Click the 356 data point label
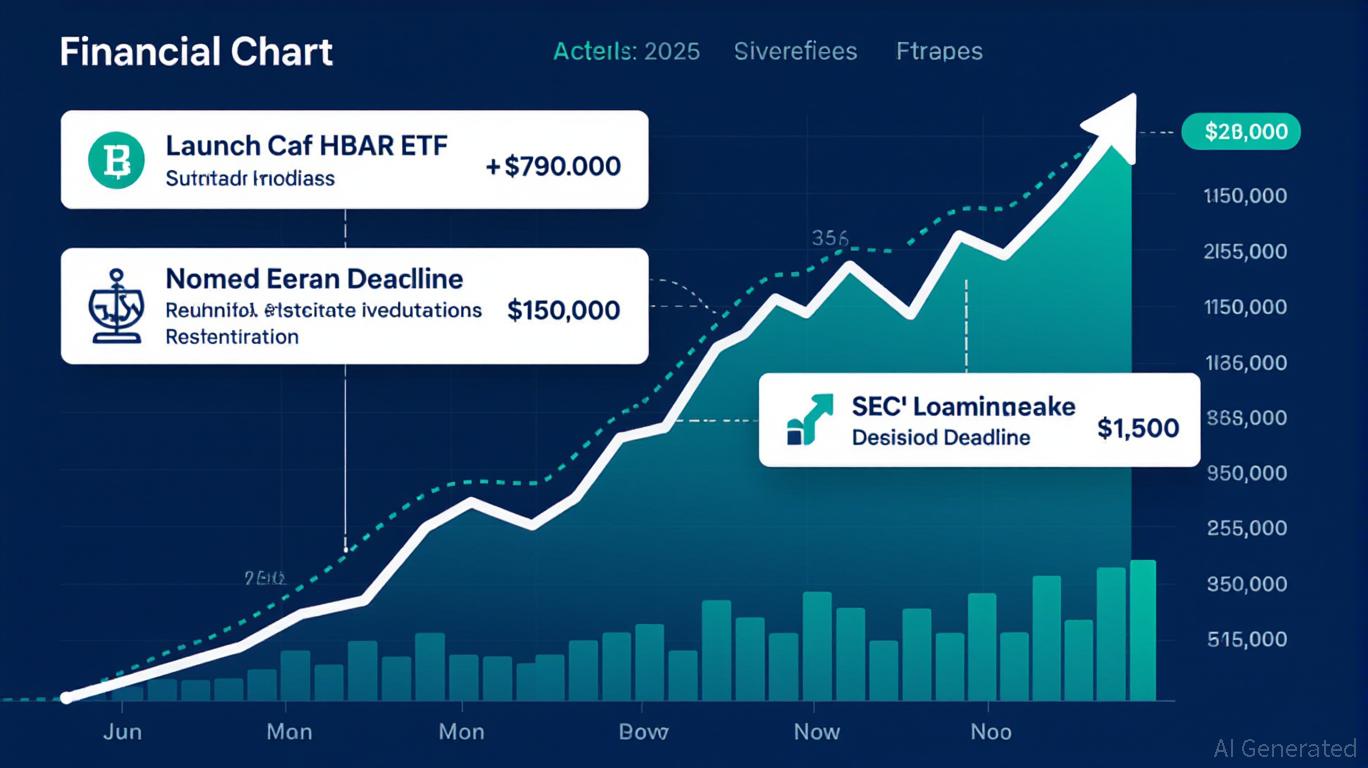The width and height of the screenshot is (1368, 768). pyautogui.click(x=829, y=238)
